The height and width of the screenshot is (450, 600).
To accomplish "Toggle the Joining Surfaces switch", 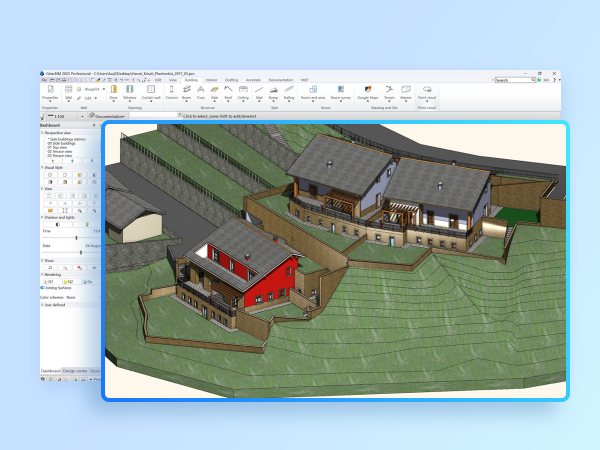I will pyautogui.click(x=42, y=288).
